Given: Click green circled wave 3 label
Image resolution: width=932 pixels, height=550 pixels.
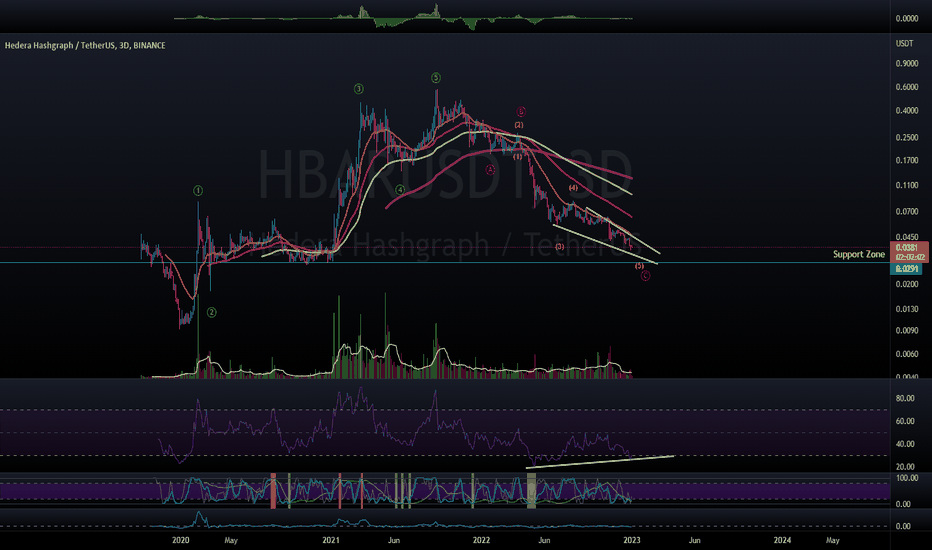Looking at the screenshot, I should [359, 89].
